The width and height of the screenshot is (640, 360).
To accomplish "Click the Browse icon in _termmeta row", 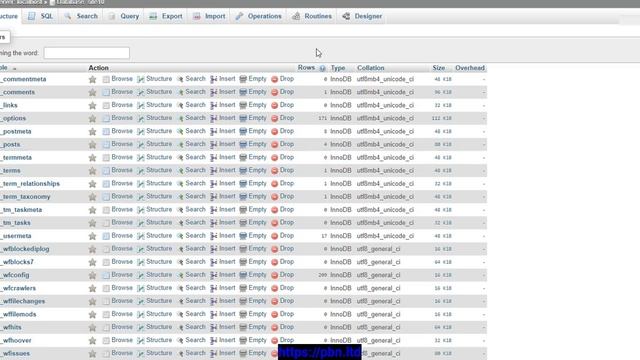I will pos(106,158).
